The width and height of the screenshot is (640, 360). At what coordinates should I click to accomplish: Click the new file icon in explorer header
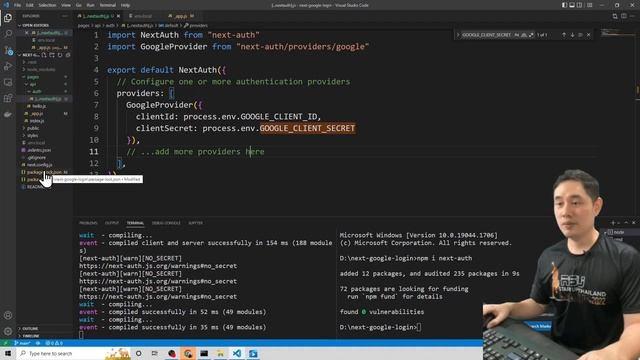44,55
